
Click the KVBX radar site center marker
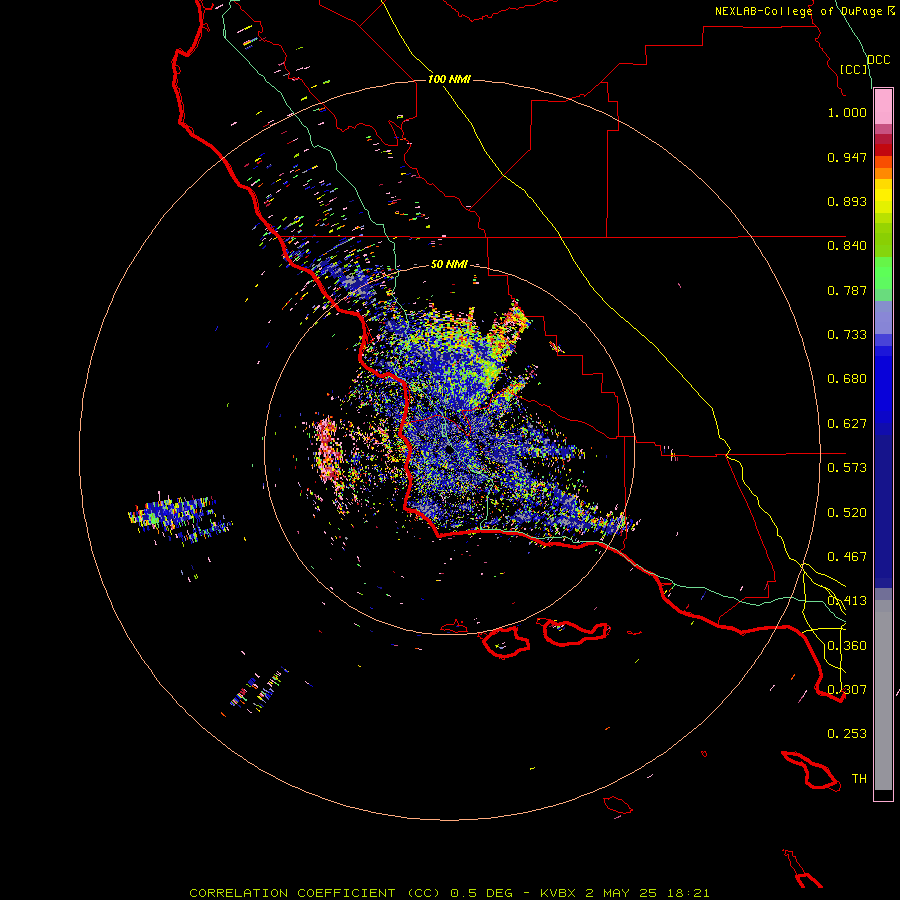(449, 450)
